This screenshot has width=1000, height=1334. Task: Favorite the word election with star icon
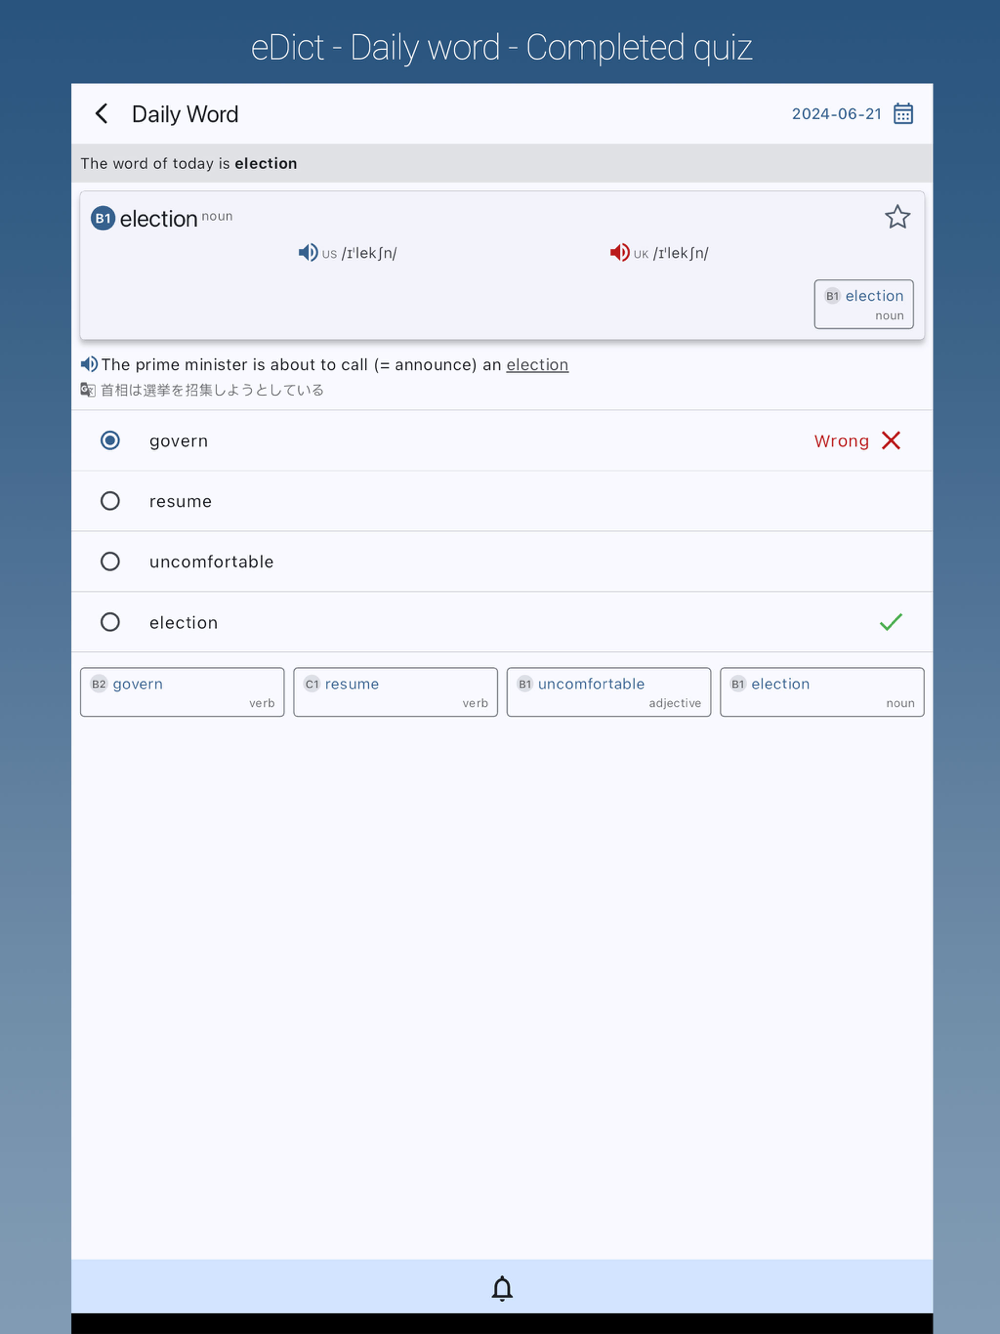897,217
